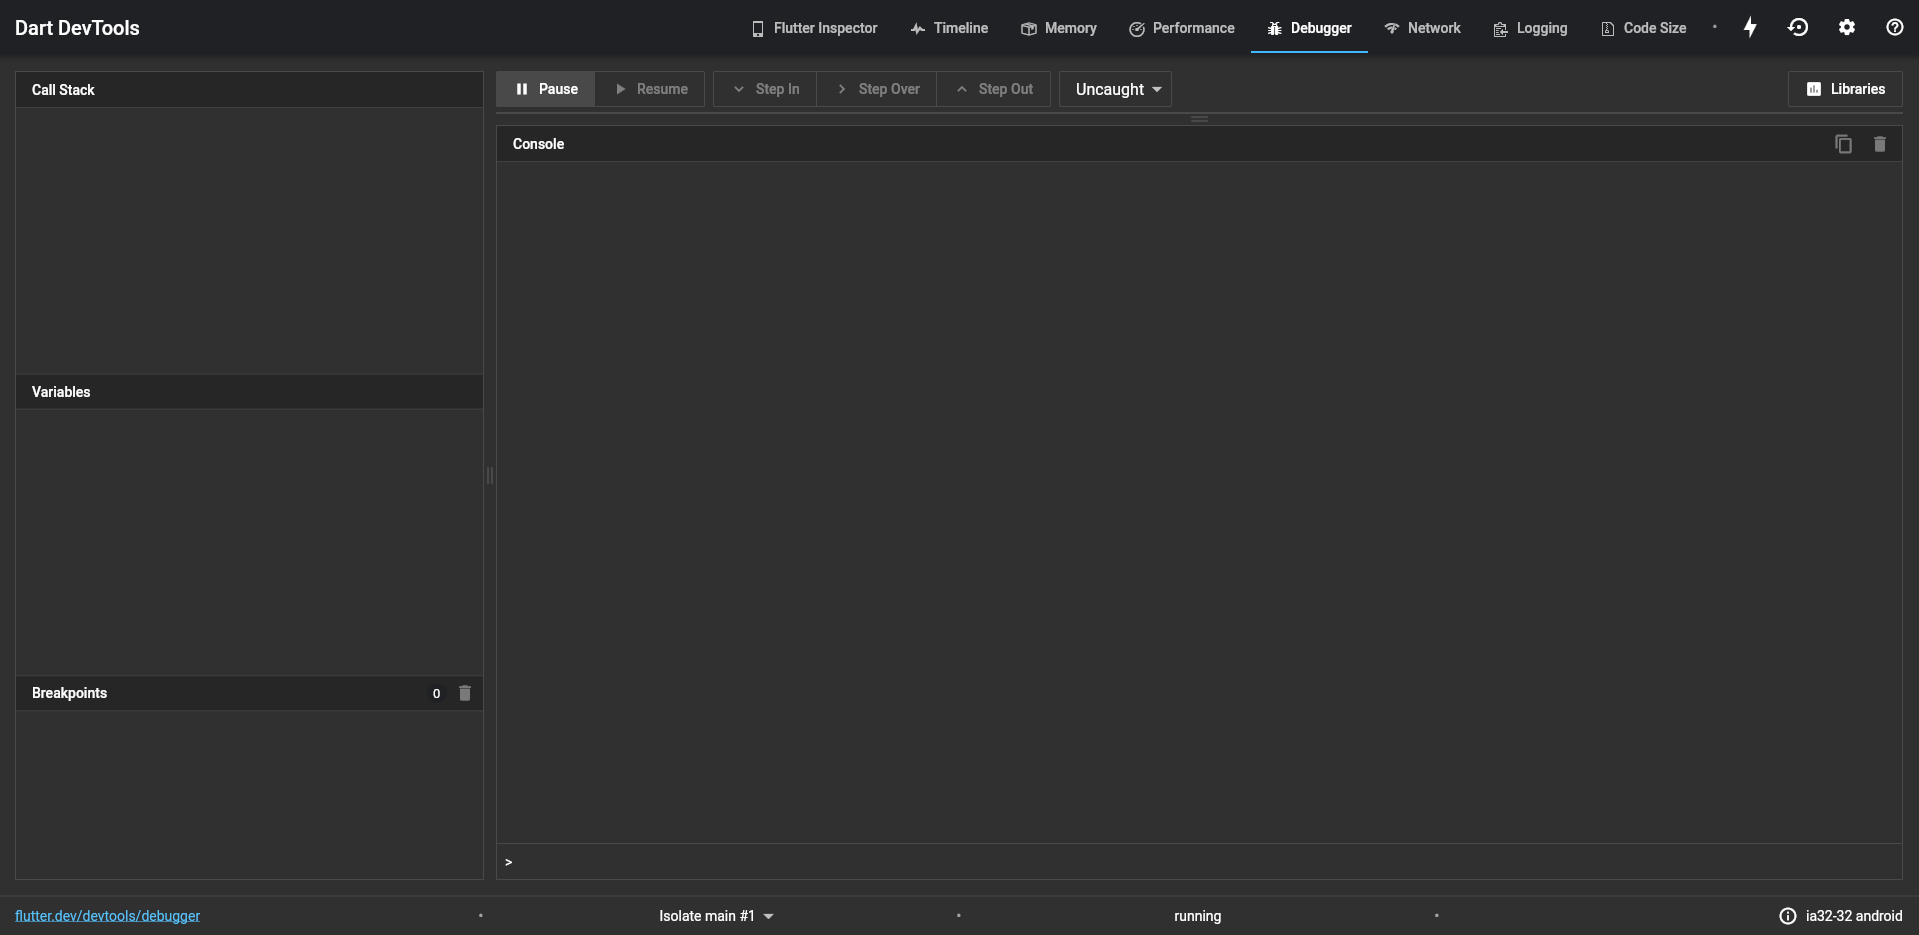Clear the console with the trash icon
This screenshot has height=935, width=1919.
coord(1880,144)
